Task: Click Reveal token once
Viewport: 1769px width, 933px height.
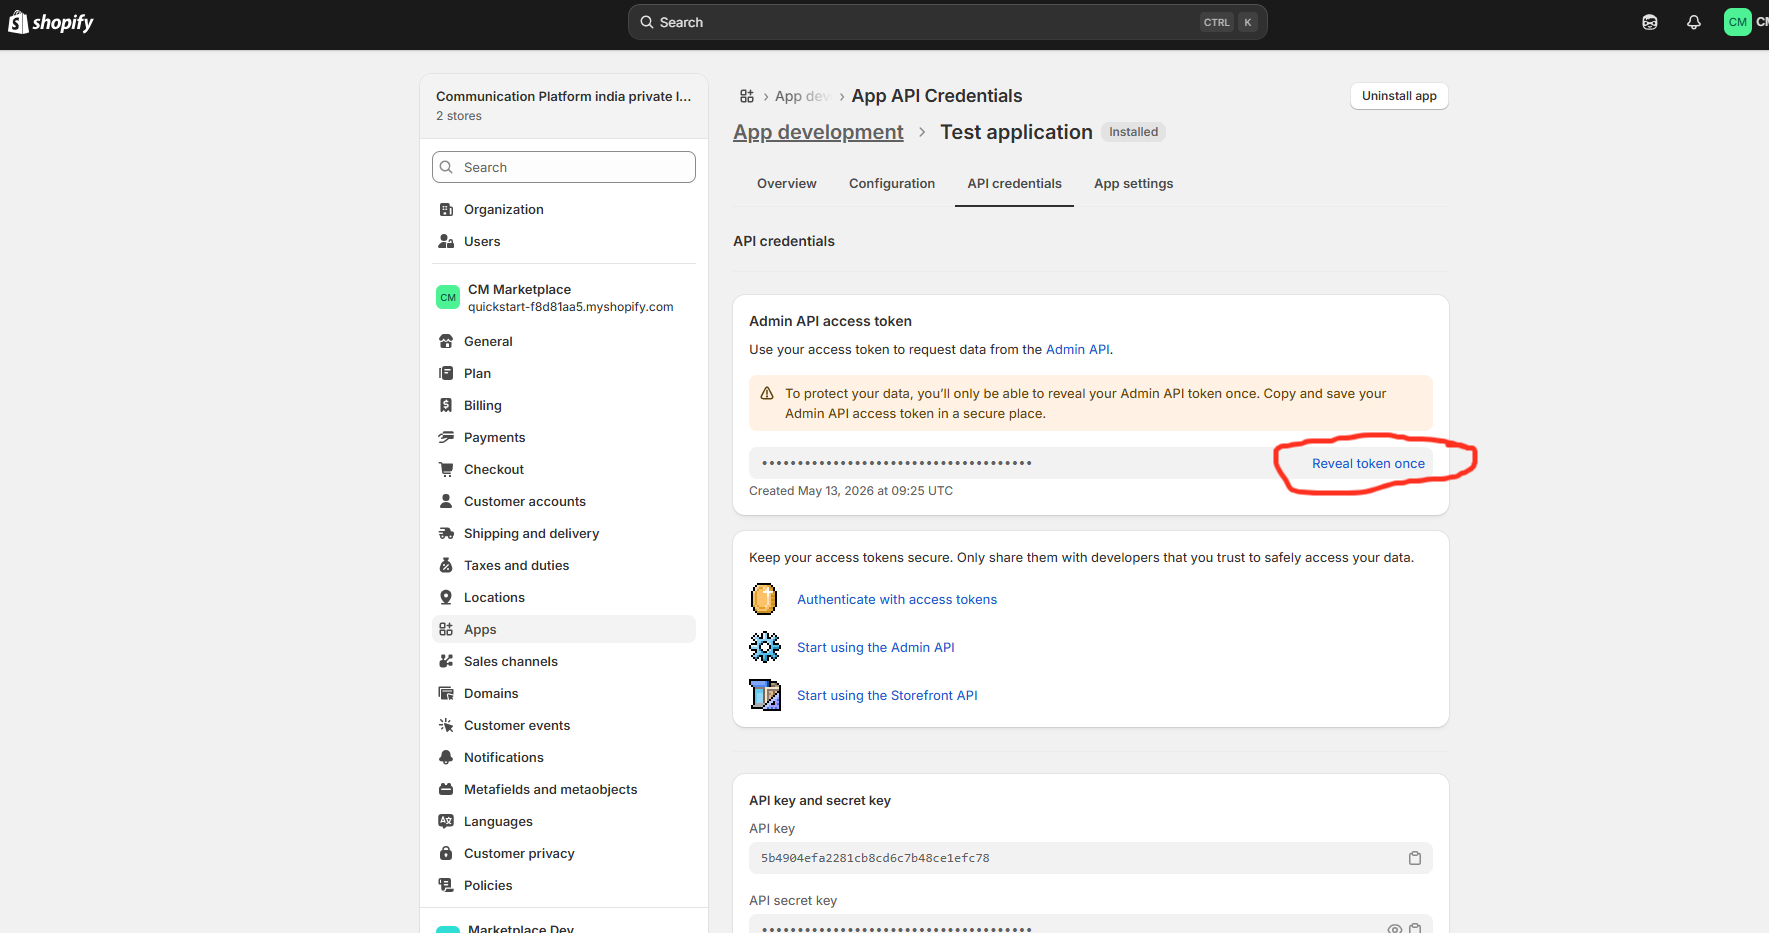Action: (x=1368, y=463)
